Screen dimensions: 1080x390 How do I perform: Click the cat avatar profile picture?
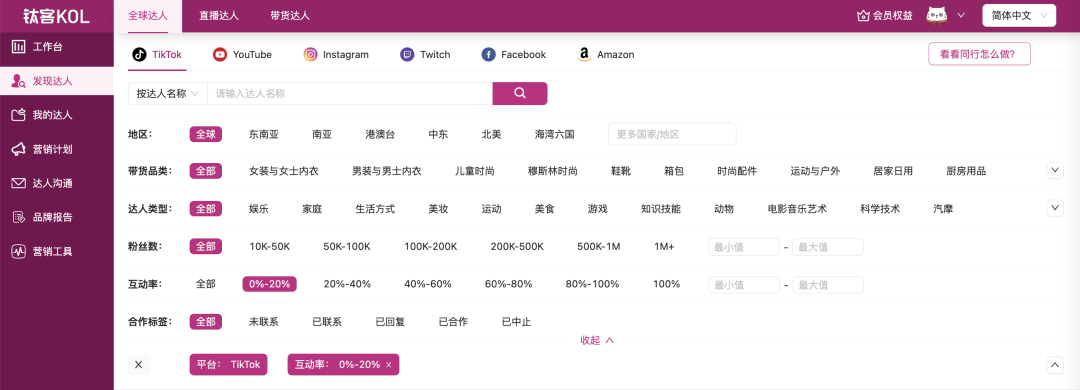click(937, 15)
